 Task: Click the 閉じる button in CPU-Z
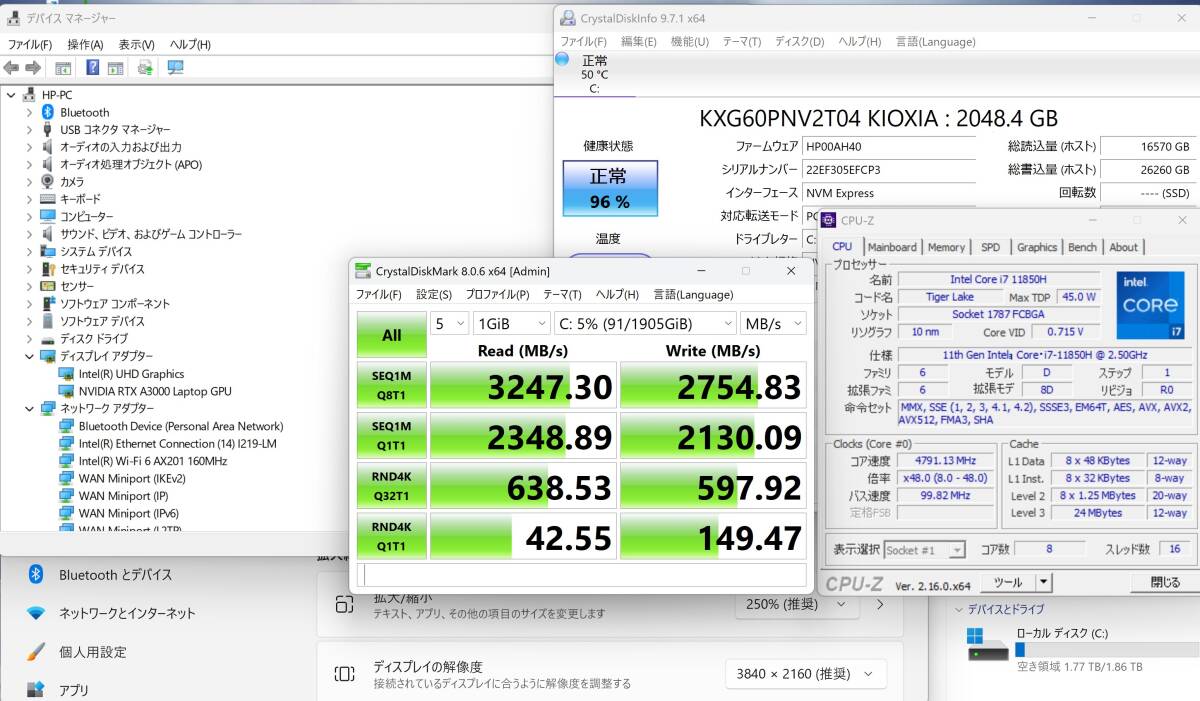pyautogui.click(x=1165, y=582)
